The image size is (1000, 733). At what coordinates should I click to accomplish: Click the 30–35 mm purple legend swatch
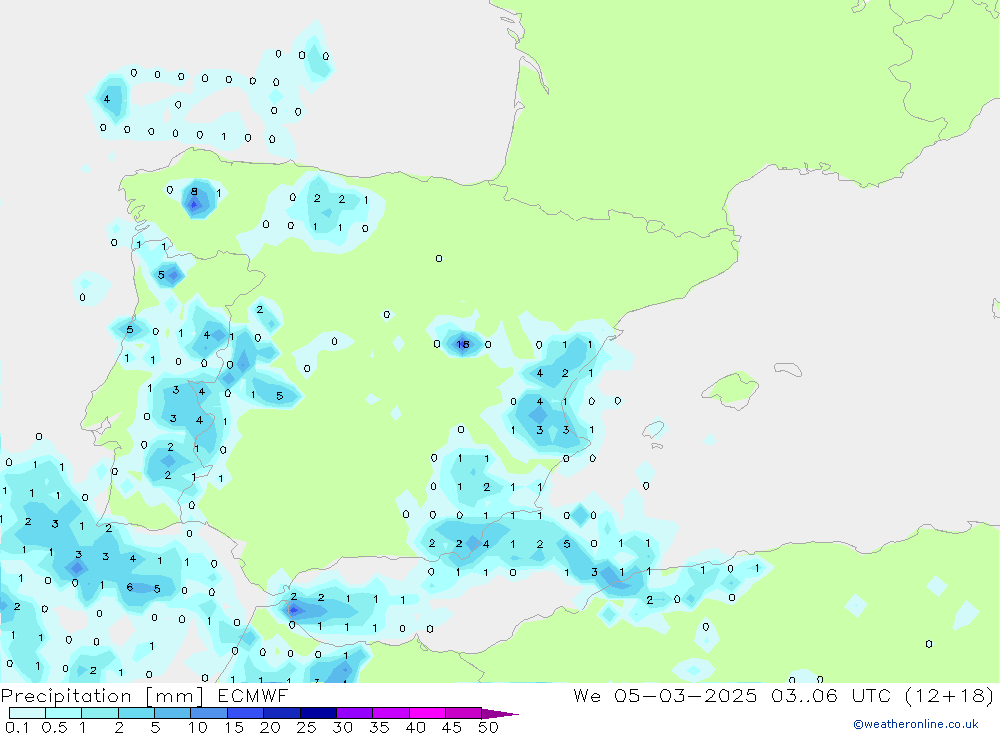[x=355, y=713]
